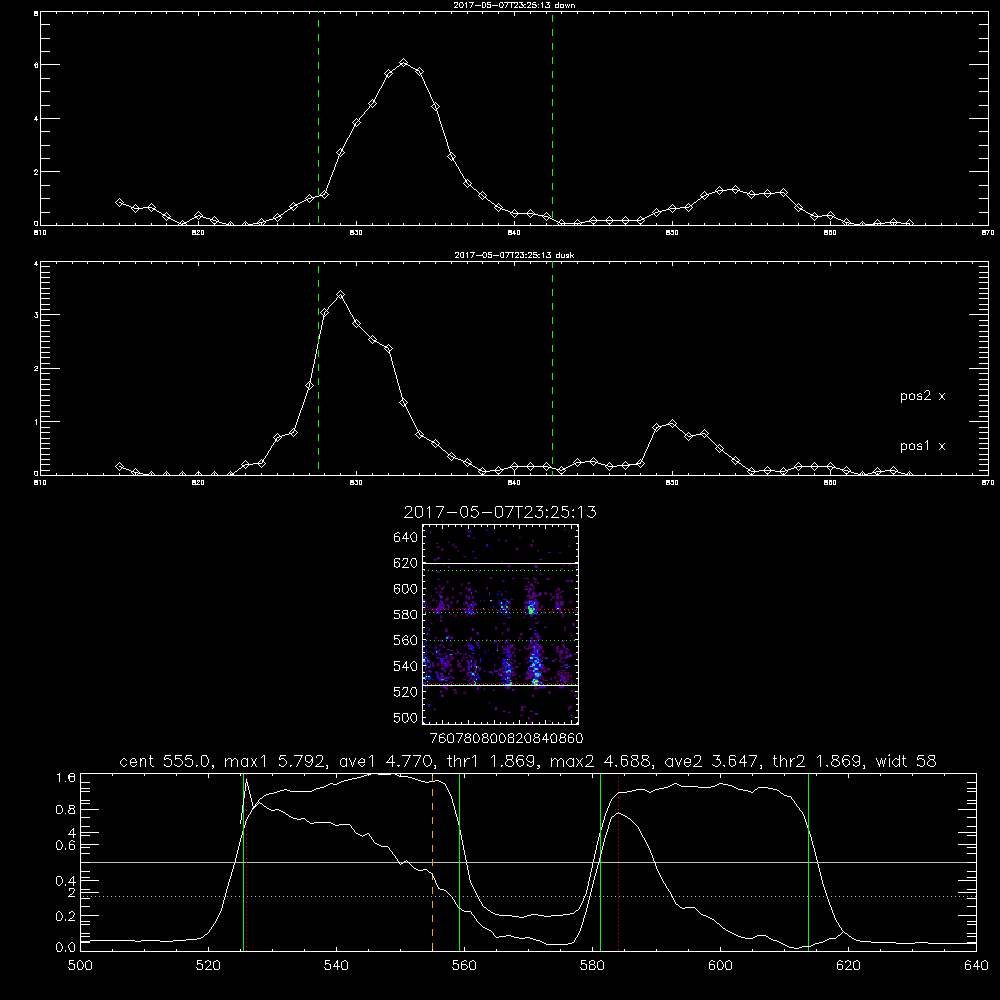Click the bottom plot y-axis label '0.6'
The height and width of the screenshot is (1000, 1000).
point(66,846)
